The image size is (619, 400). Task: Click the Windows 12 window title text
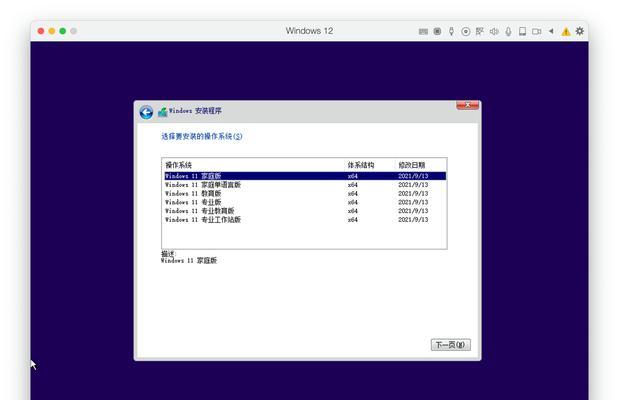pos(309,31)
